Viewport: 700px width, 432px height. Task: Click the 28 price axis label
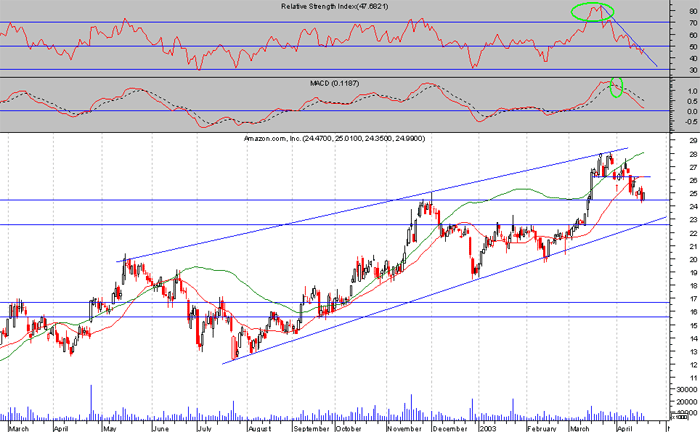point(693,155)
